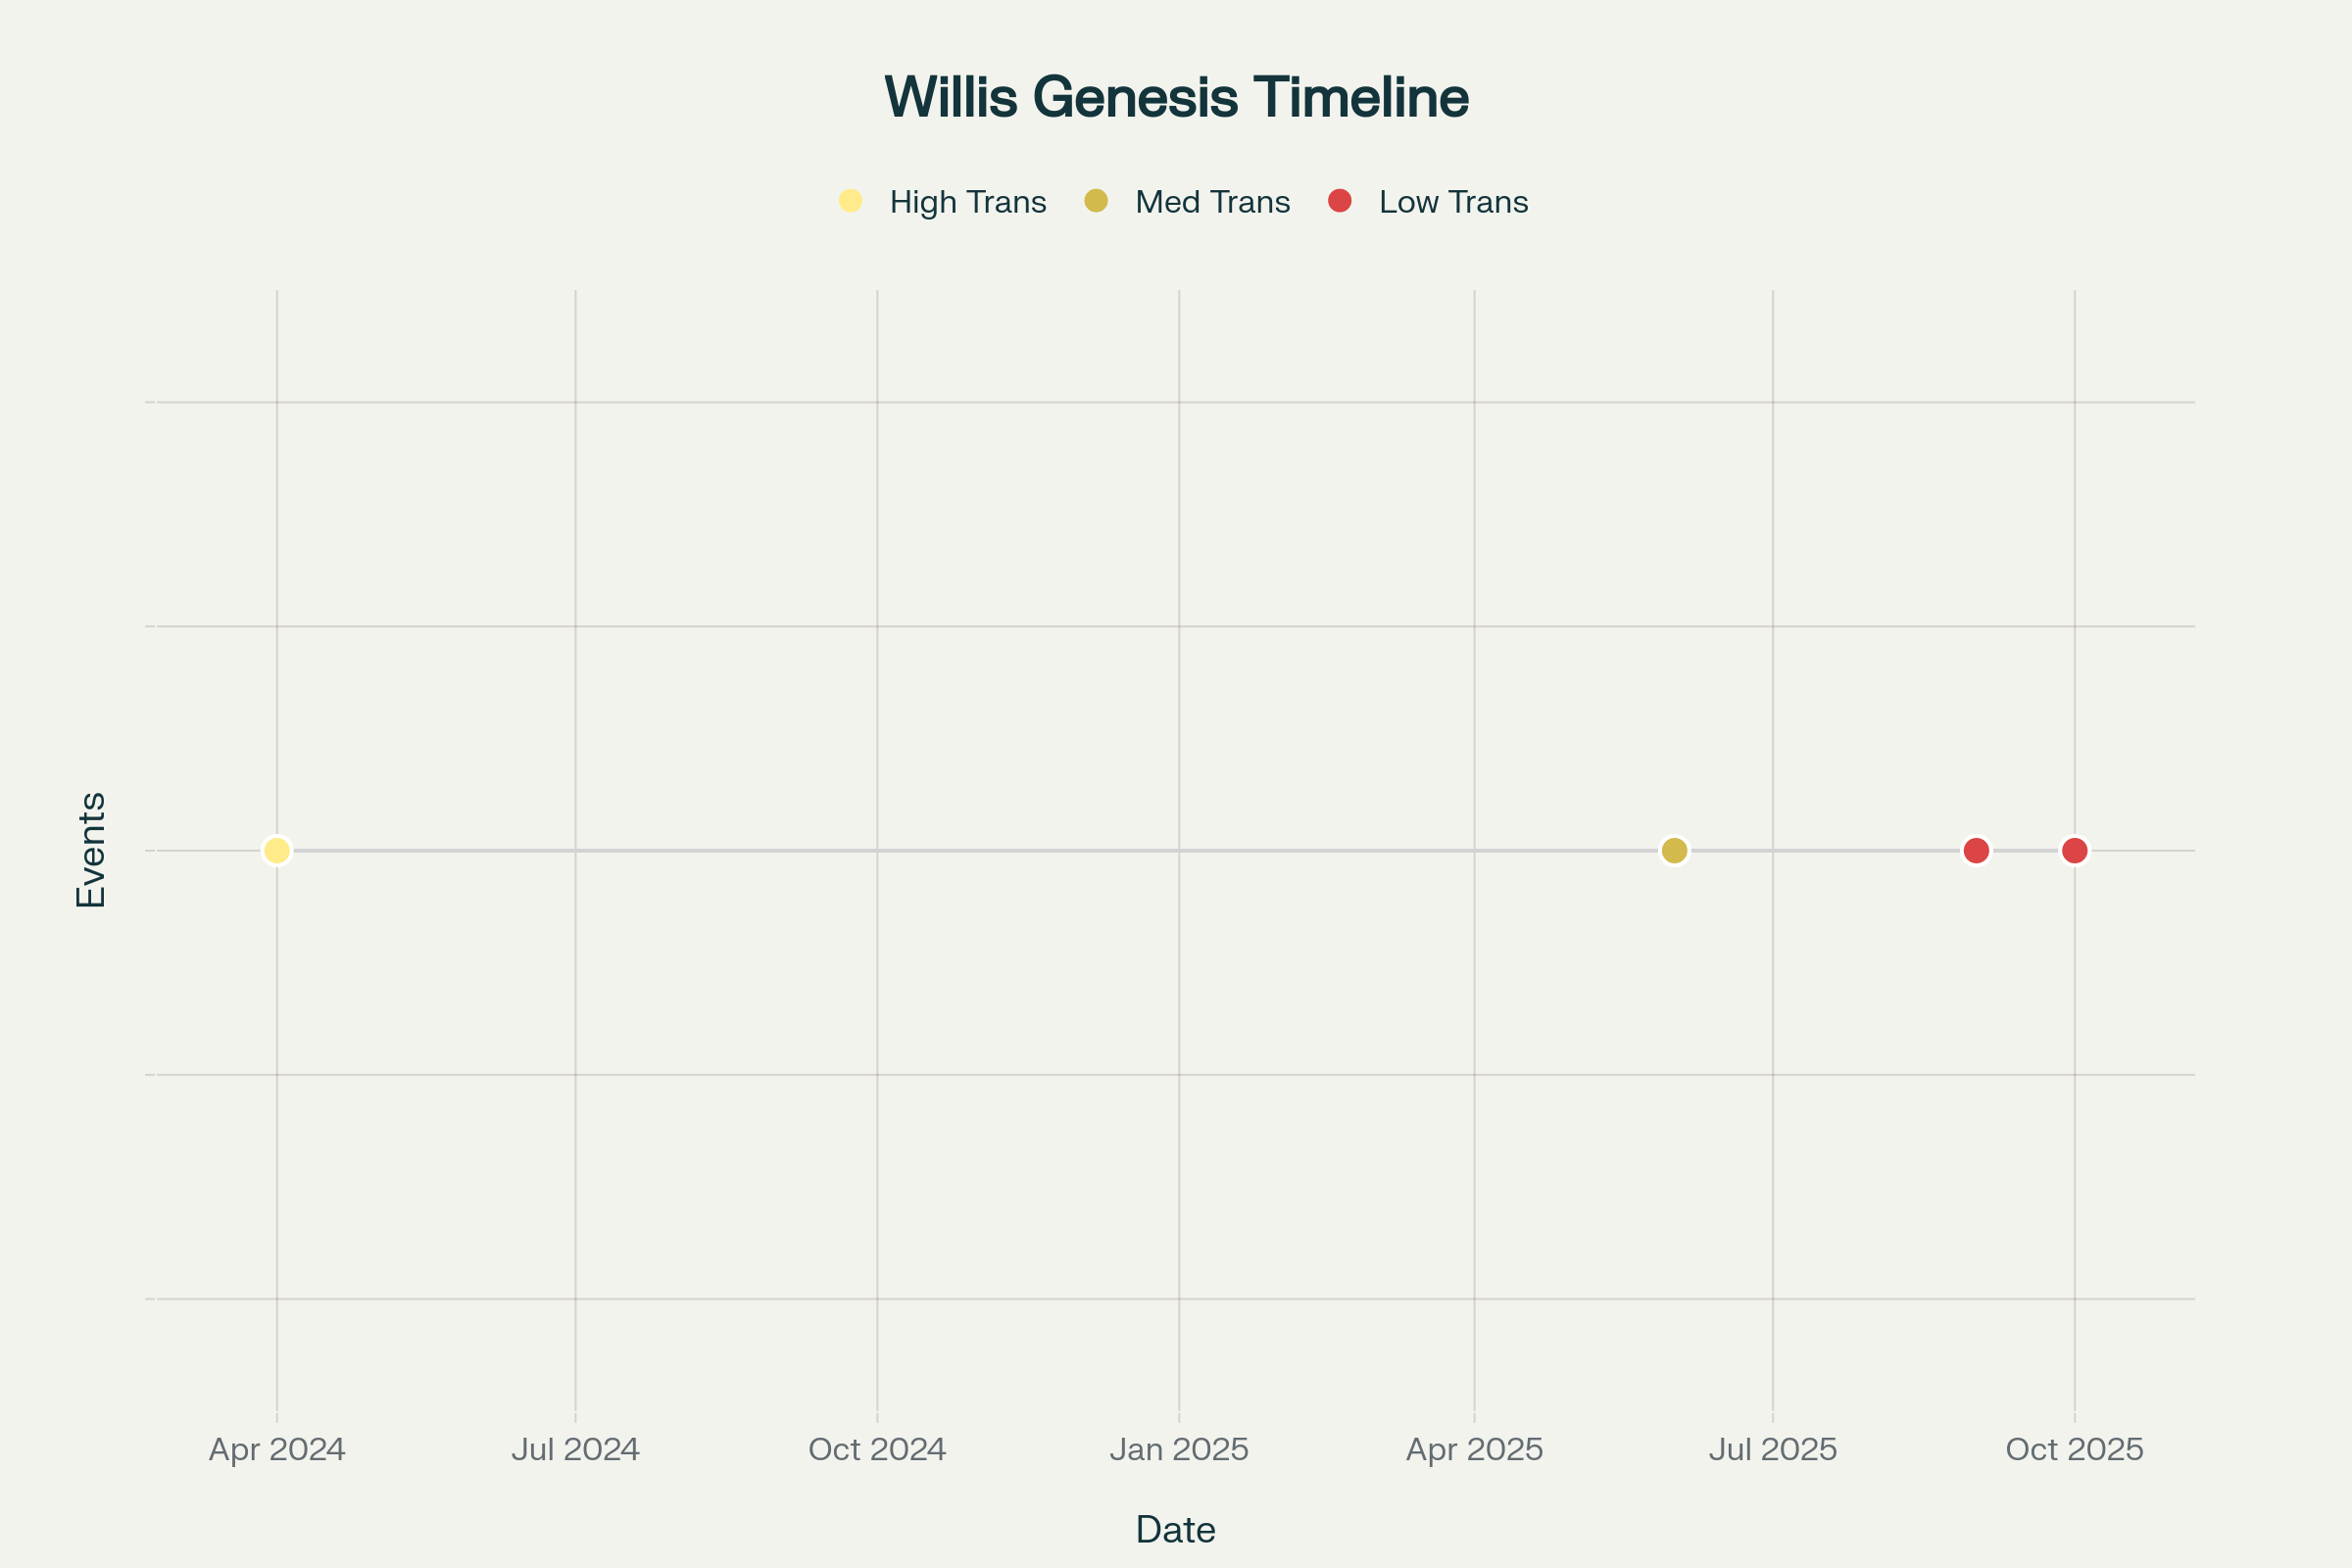Toggle the High Trans legend label
This screenshot has height=1568, width=2352.
[967, 202]
